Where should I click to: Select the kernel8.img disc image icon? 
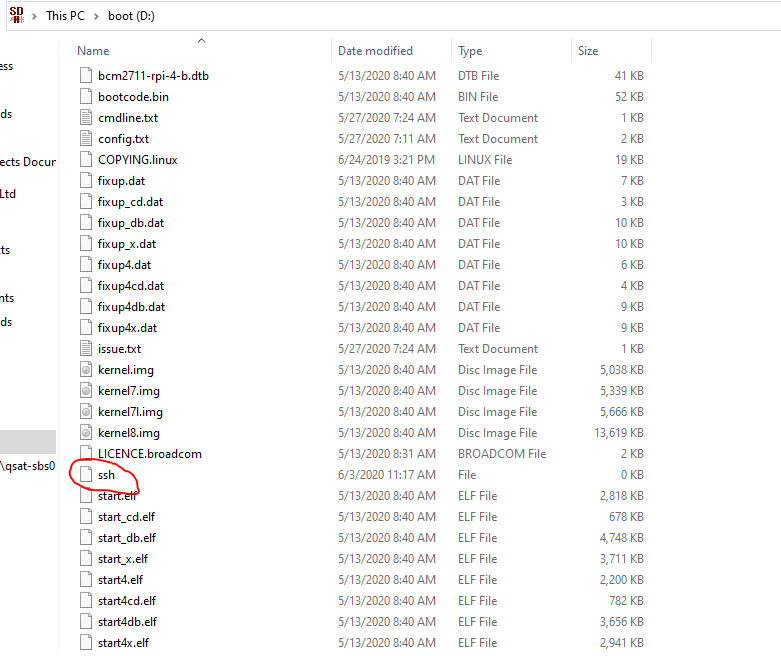pos(86,432)
